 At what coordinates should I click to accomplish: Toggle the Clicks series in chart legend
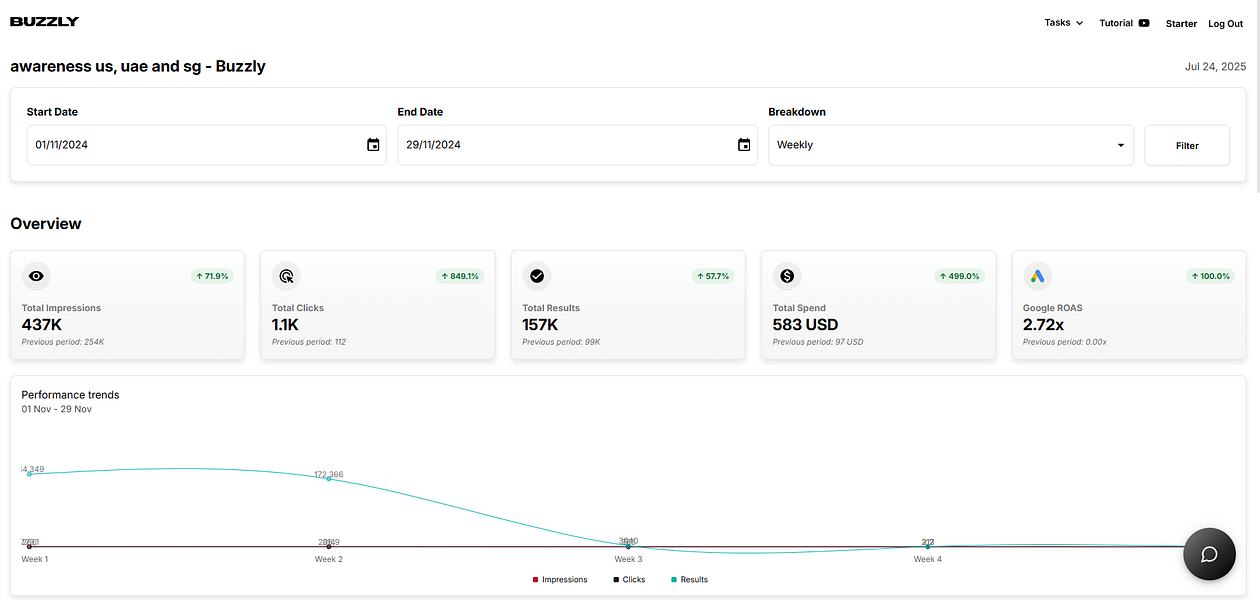629,580
